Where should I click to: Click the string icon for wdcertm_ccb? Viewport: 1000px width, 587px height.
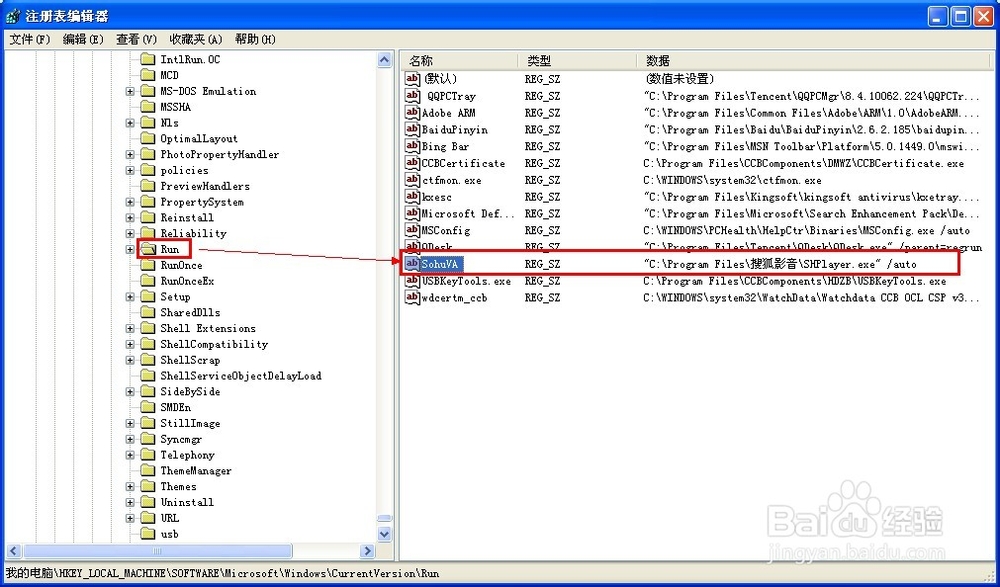click(x=412, y=297)
